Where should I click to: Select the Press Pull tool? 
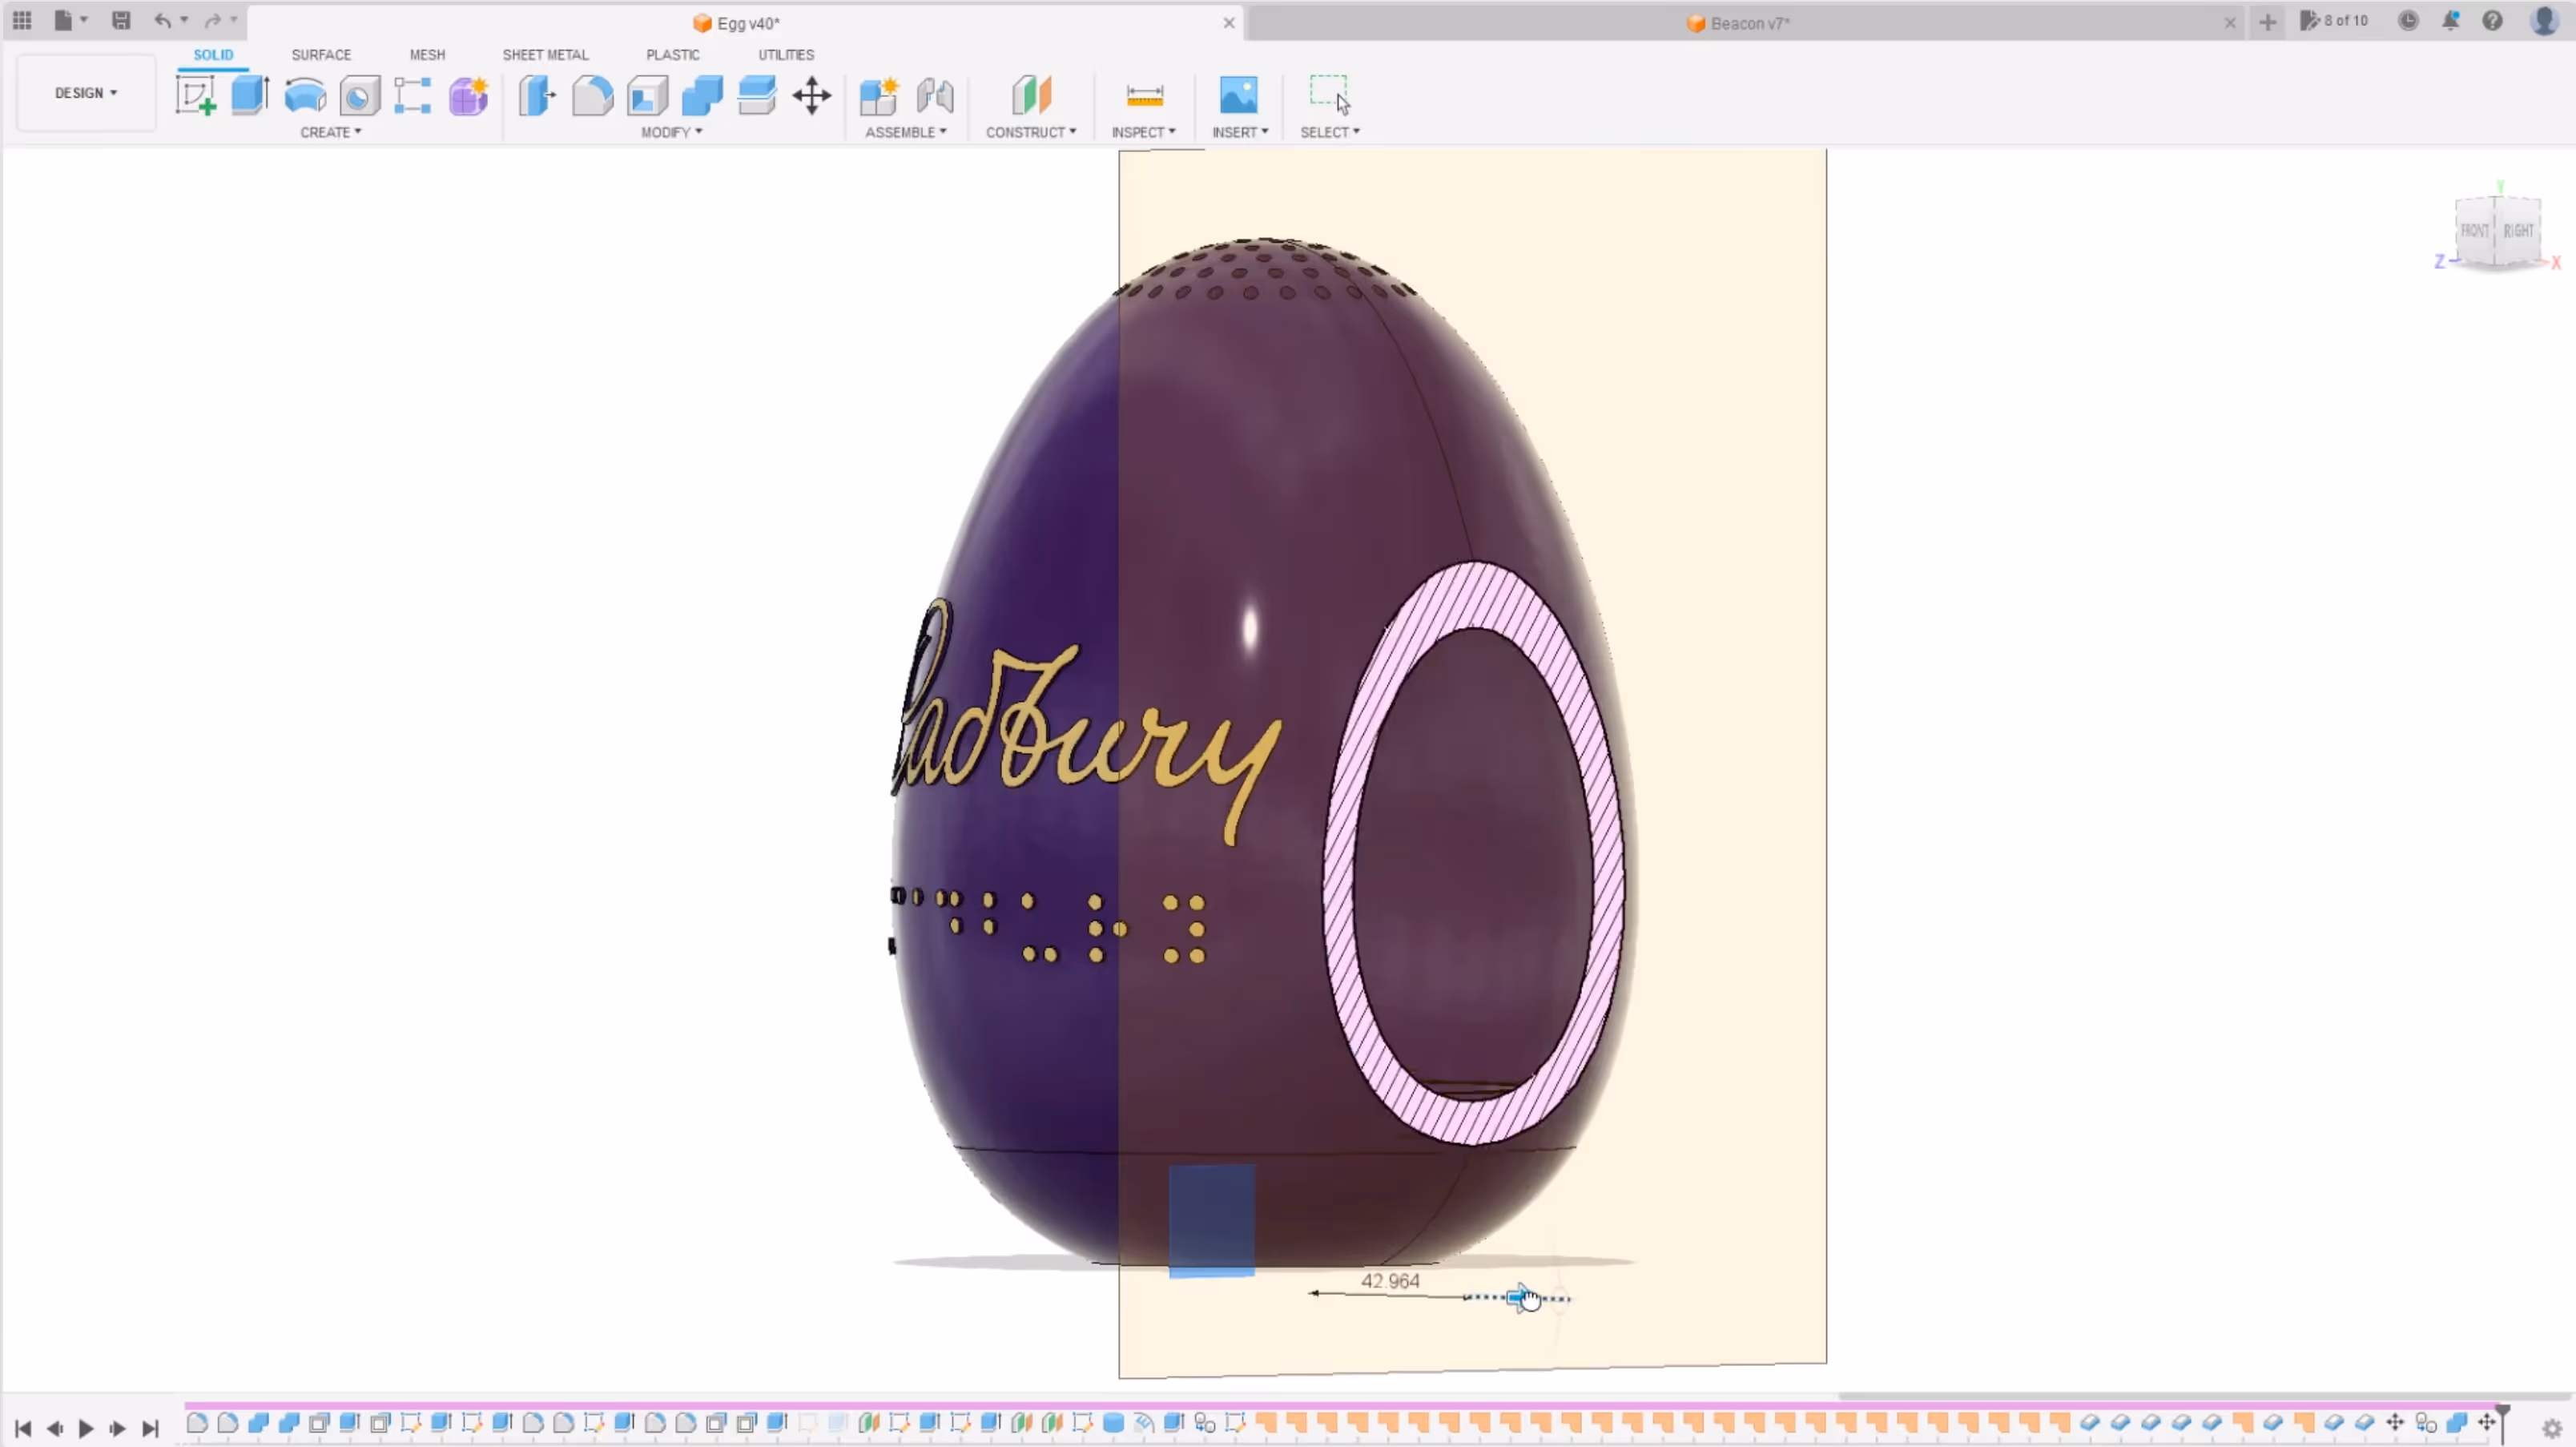[x=537, y=96]
